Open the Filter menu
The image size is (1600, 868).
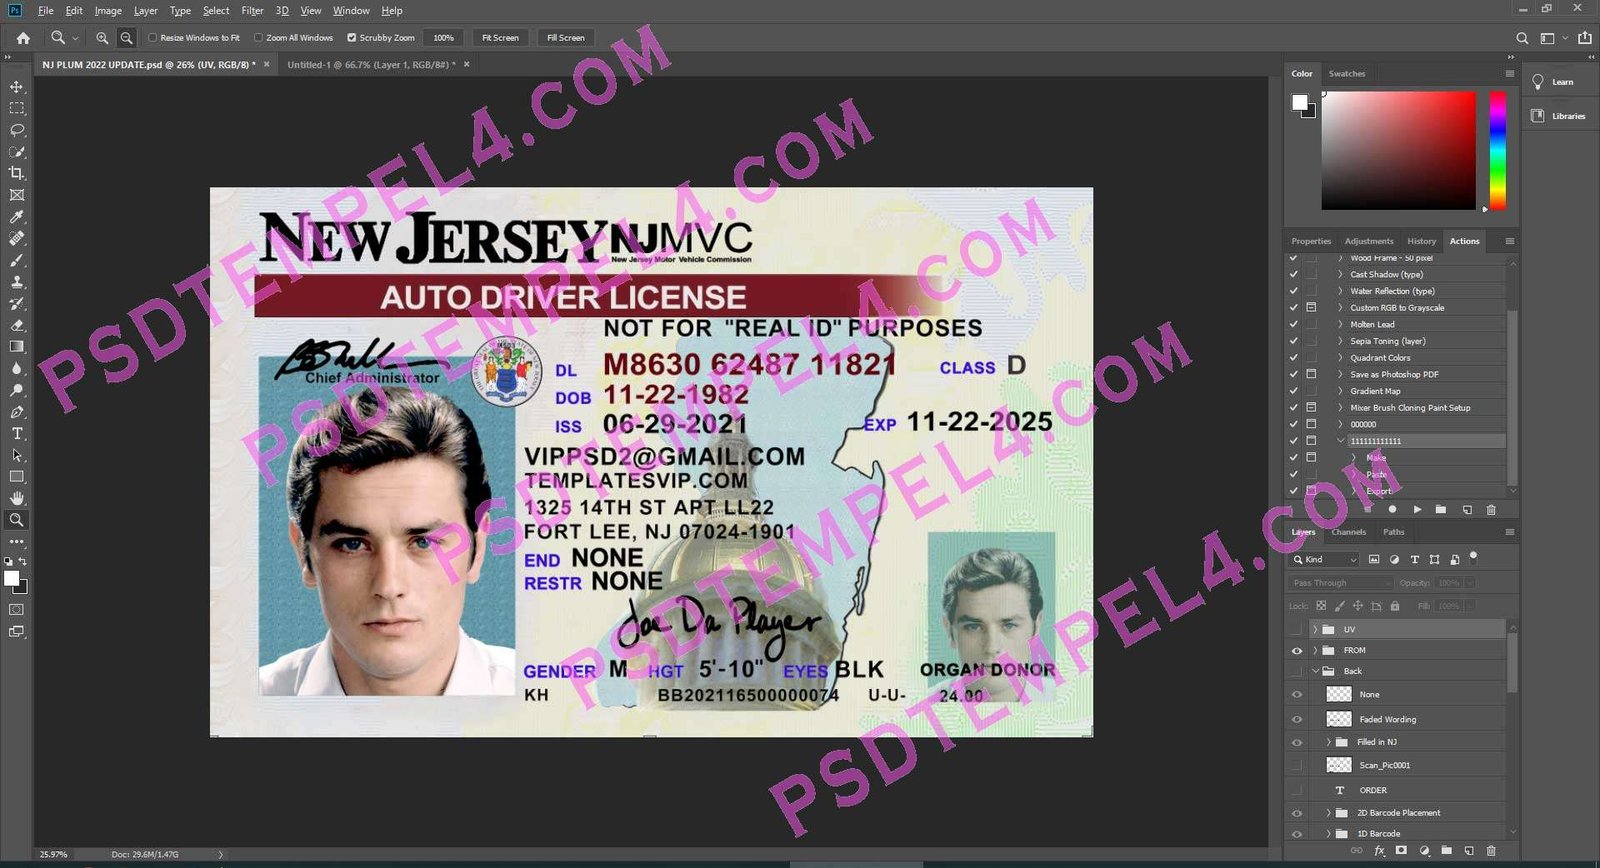[x=252, y=11]
